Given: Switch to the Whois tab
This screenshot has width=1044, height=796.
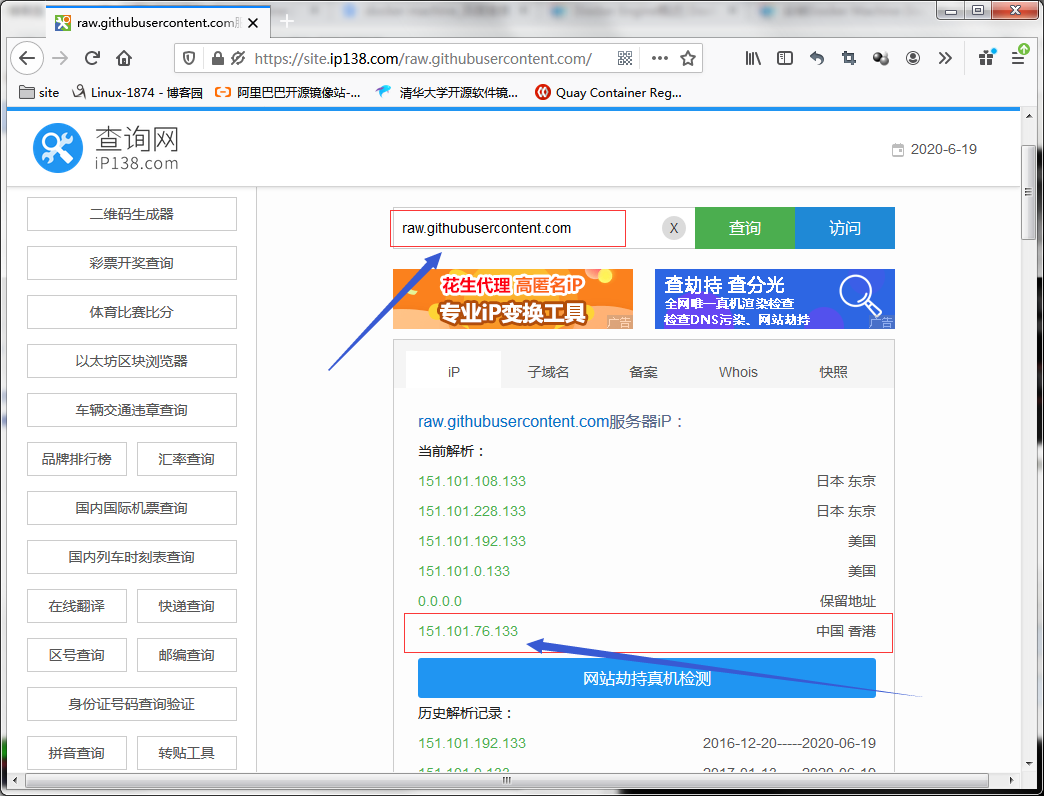Looking at the screenshot, I should pyautogui.click(x=738, y=372).
